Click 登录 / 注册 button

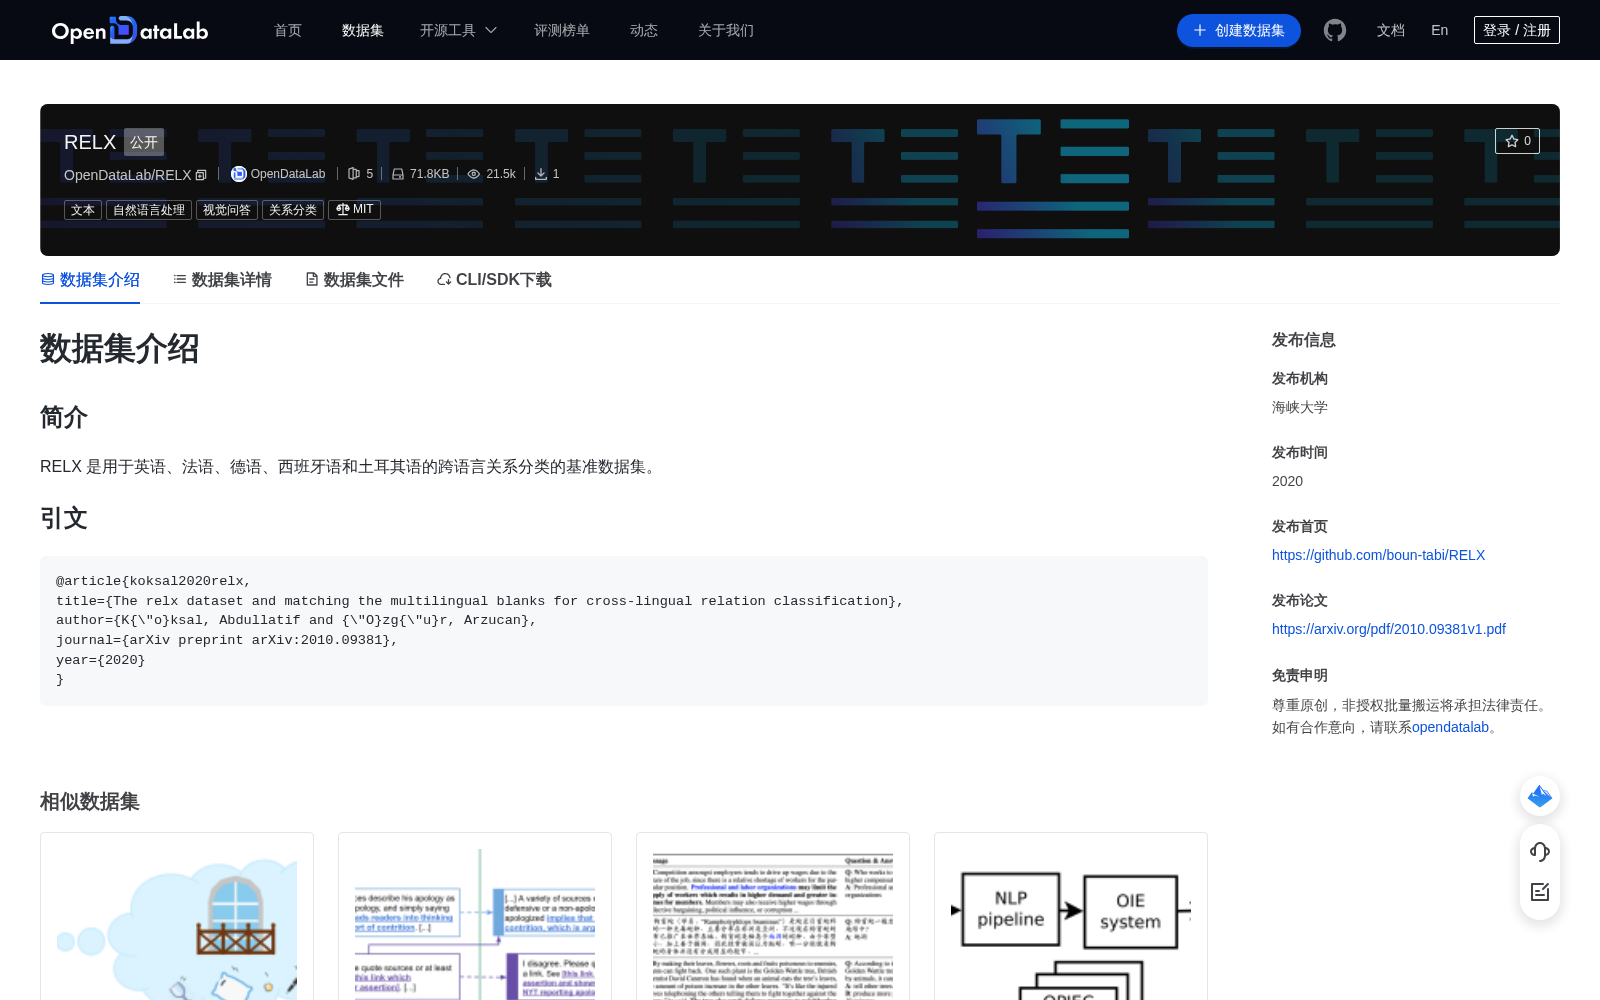pos(1517,30)
